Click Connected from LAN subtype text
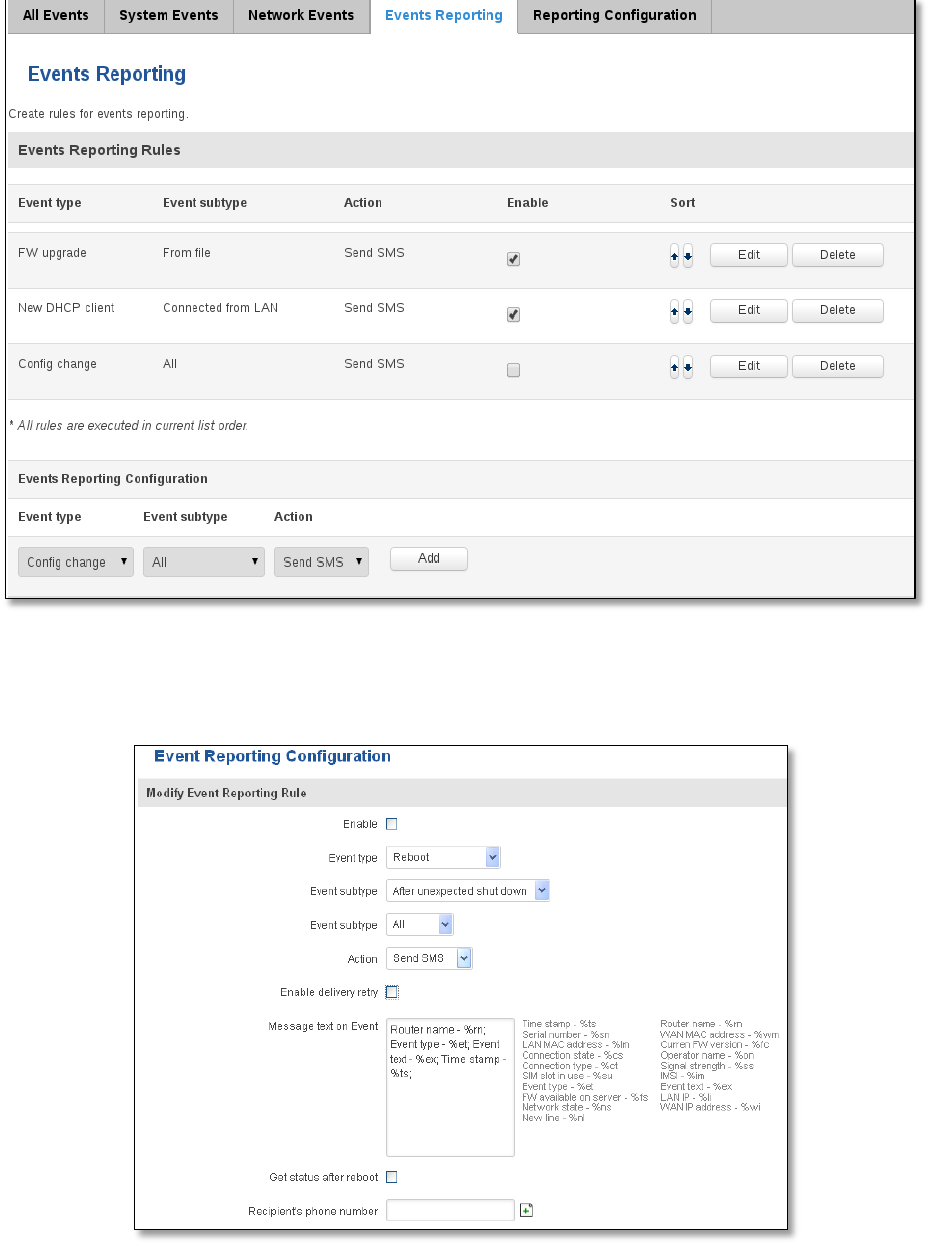 click(221, 308)
